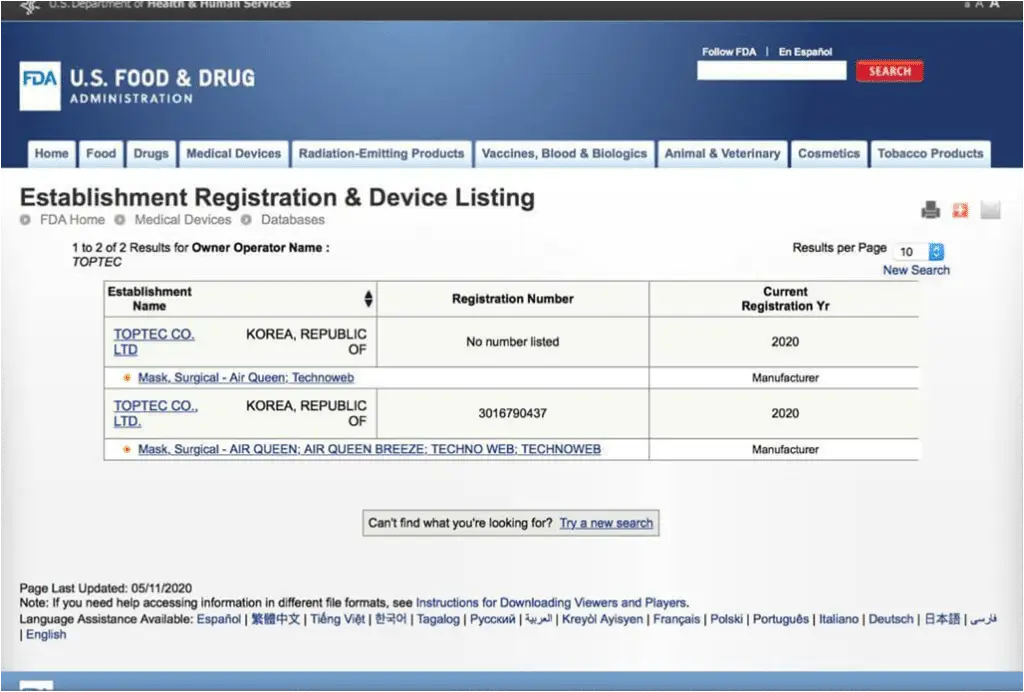The height and width of the screenshot is (692, 1024).
Task: Click Medical Devices breadcrumb
Action: [183, 220]
